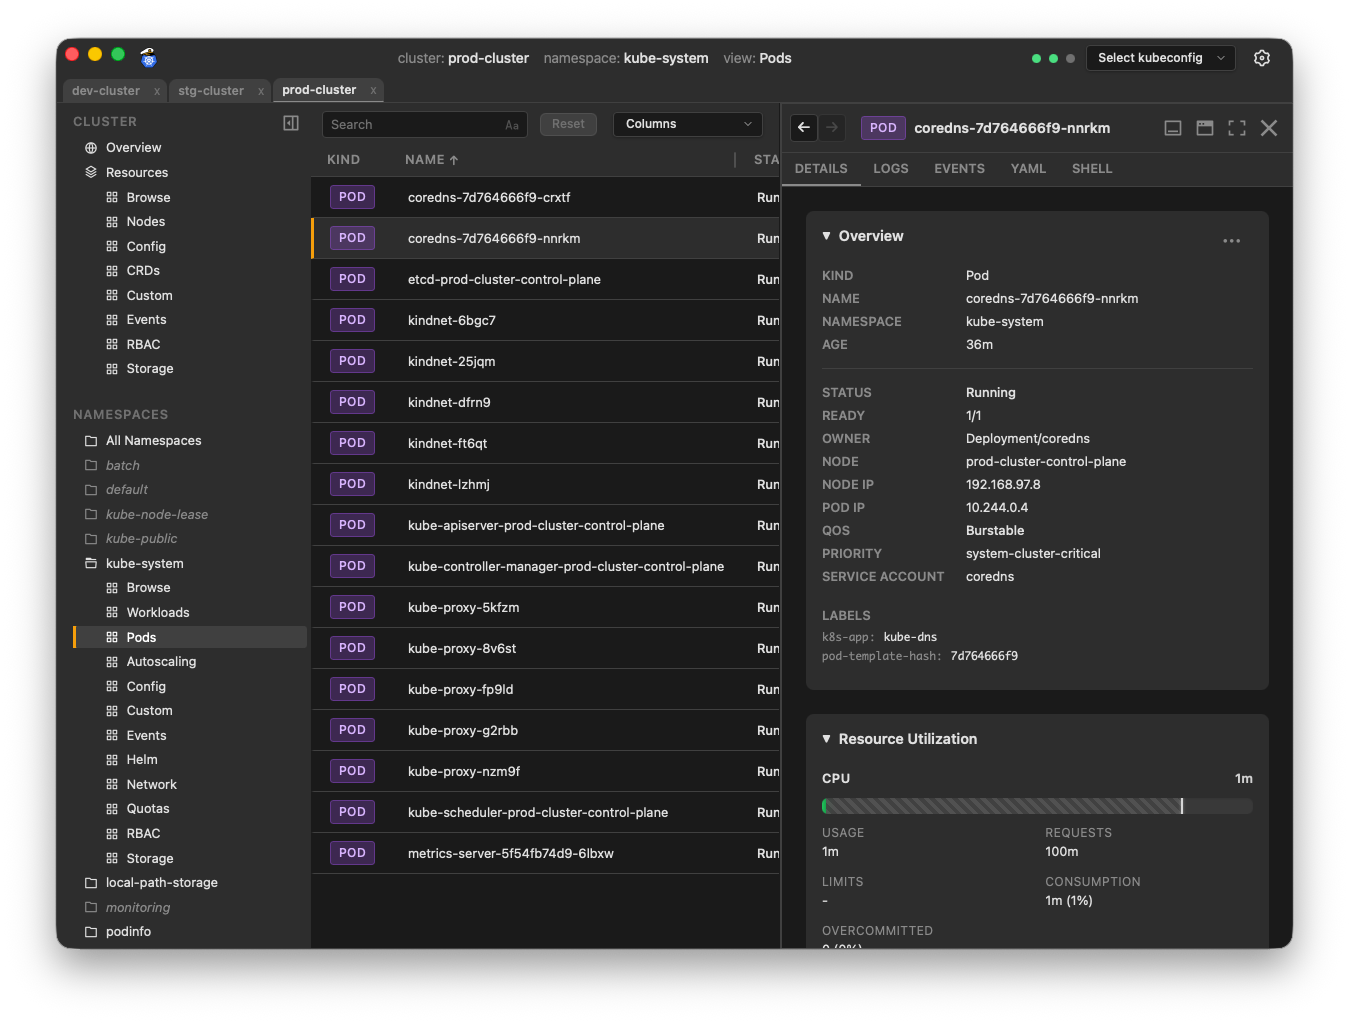Select Network in the kube-system sidebar

tap(154, 784)
